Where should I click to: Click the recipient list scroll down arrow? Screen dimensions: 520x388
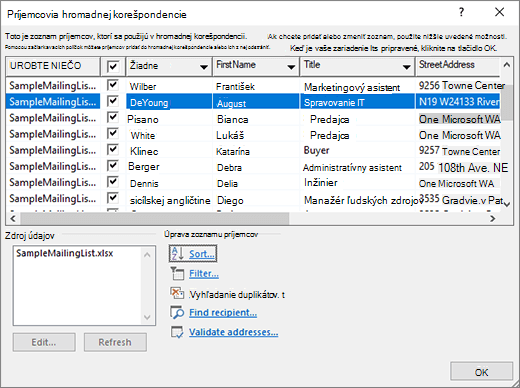[x=507, y=204]
